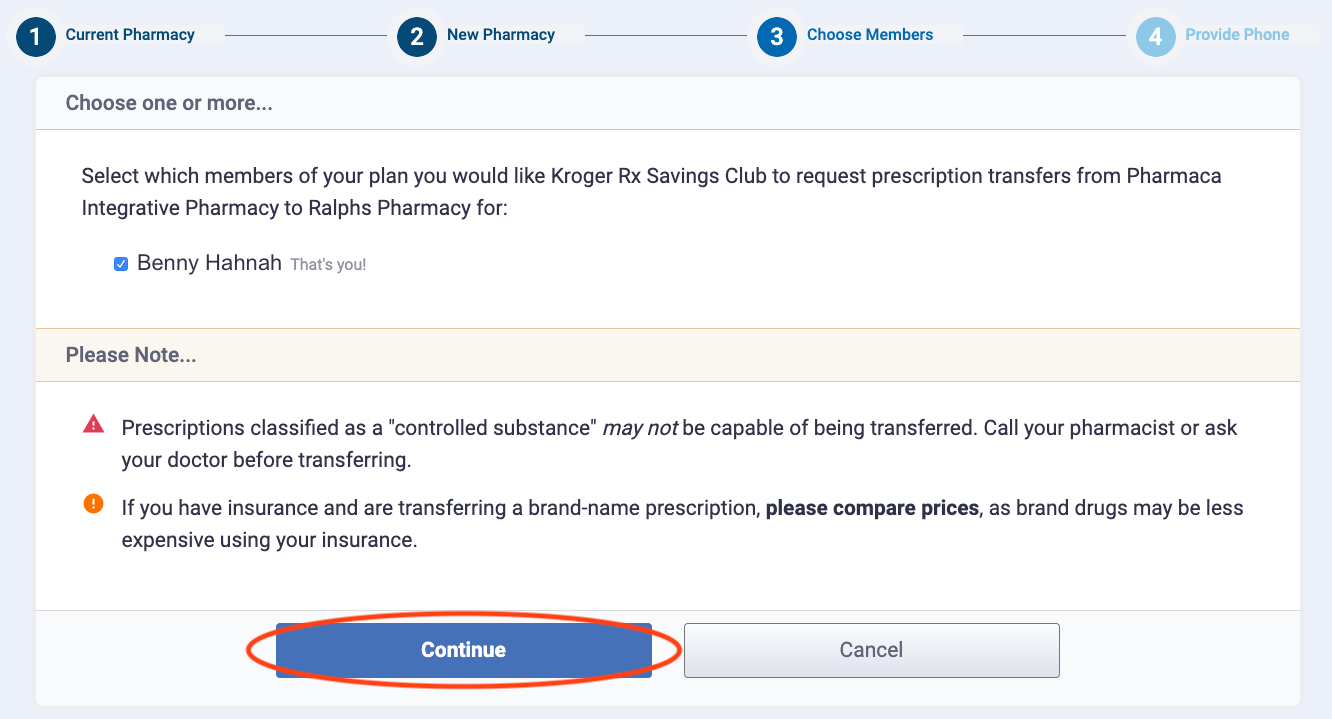Image resolution: width=1332 pixels, height=719 pixels.
Task: Click the Benny Hahnah member name
Action: pos(209,263)
